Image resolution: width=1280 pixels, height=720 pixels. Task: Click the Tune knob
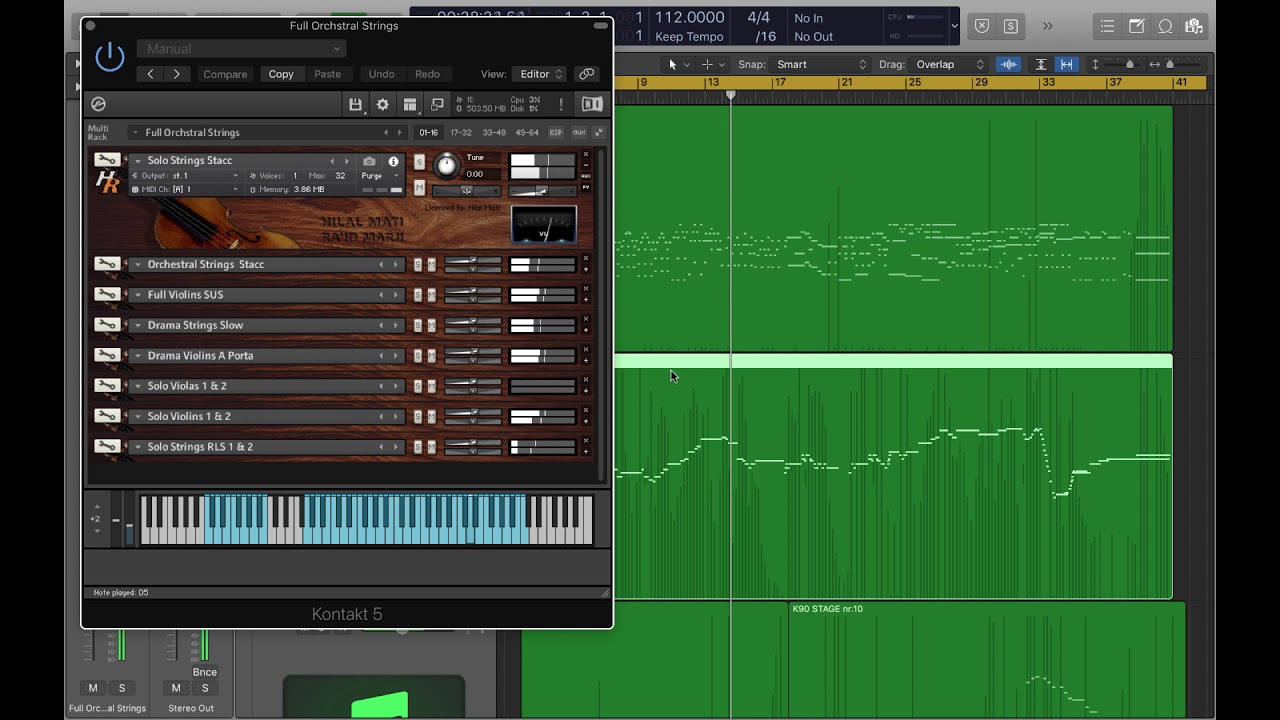446,166
